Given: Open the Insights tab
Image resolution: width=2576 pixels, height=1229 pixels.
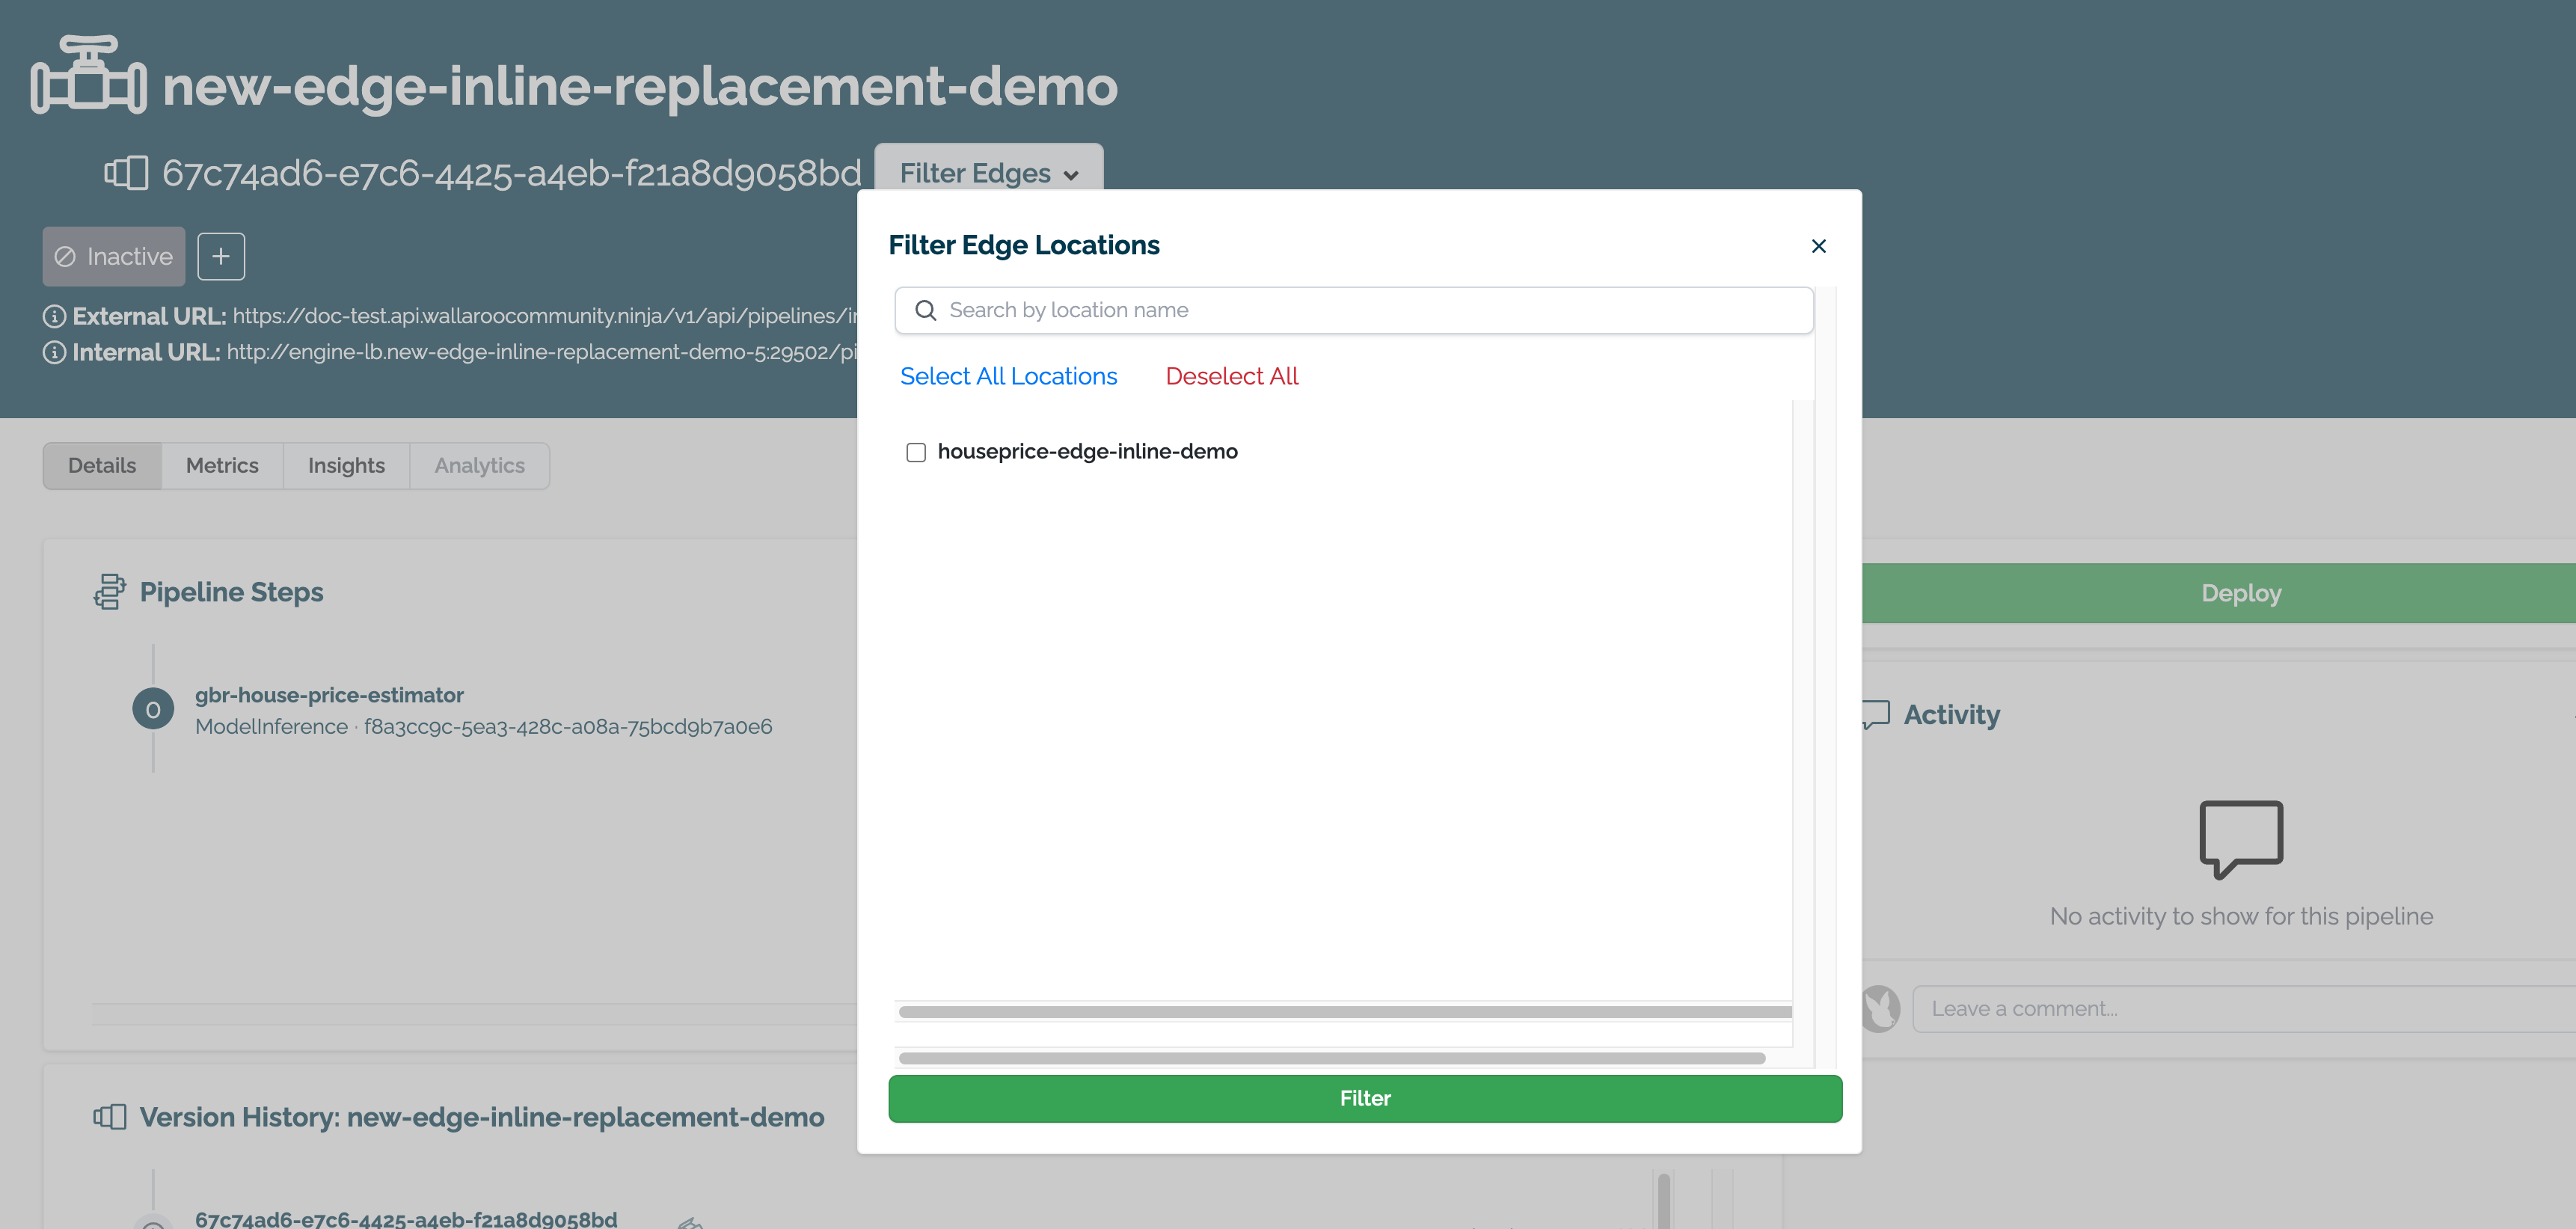Looking at the screenshot, I should pos(346,465).
